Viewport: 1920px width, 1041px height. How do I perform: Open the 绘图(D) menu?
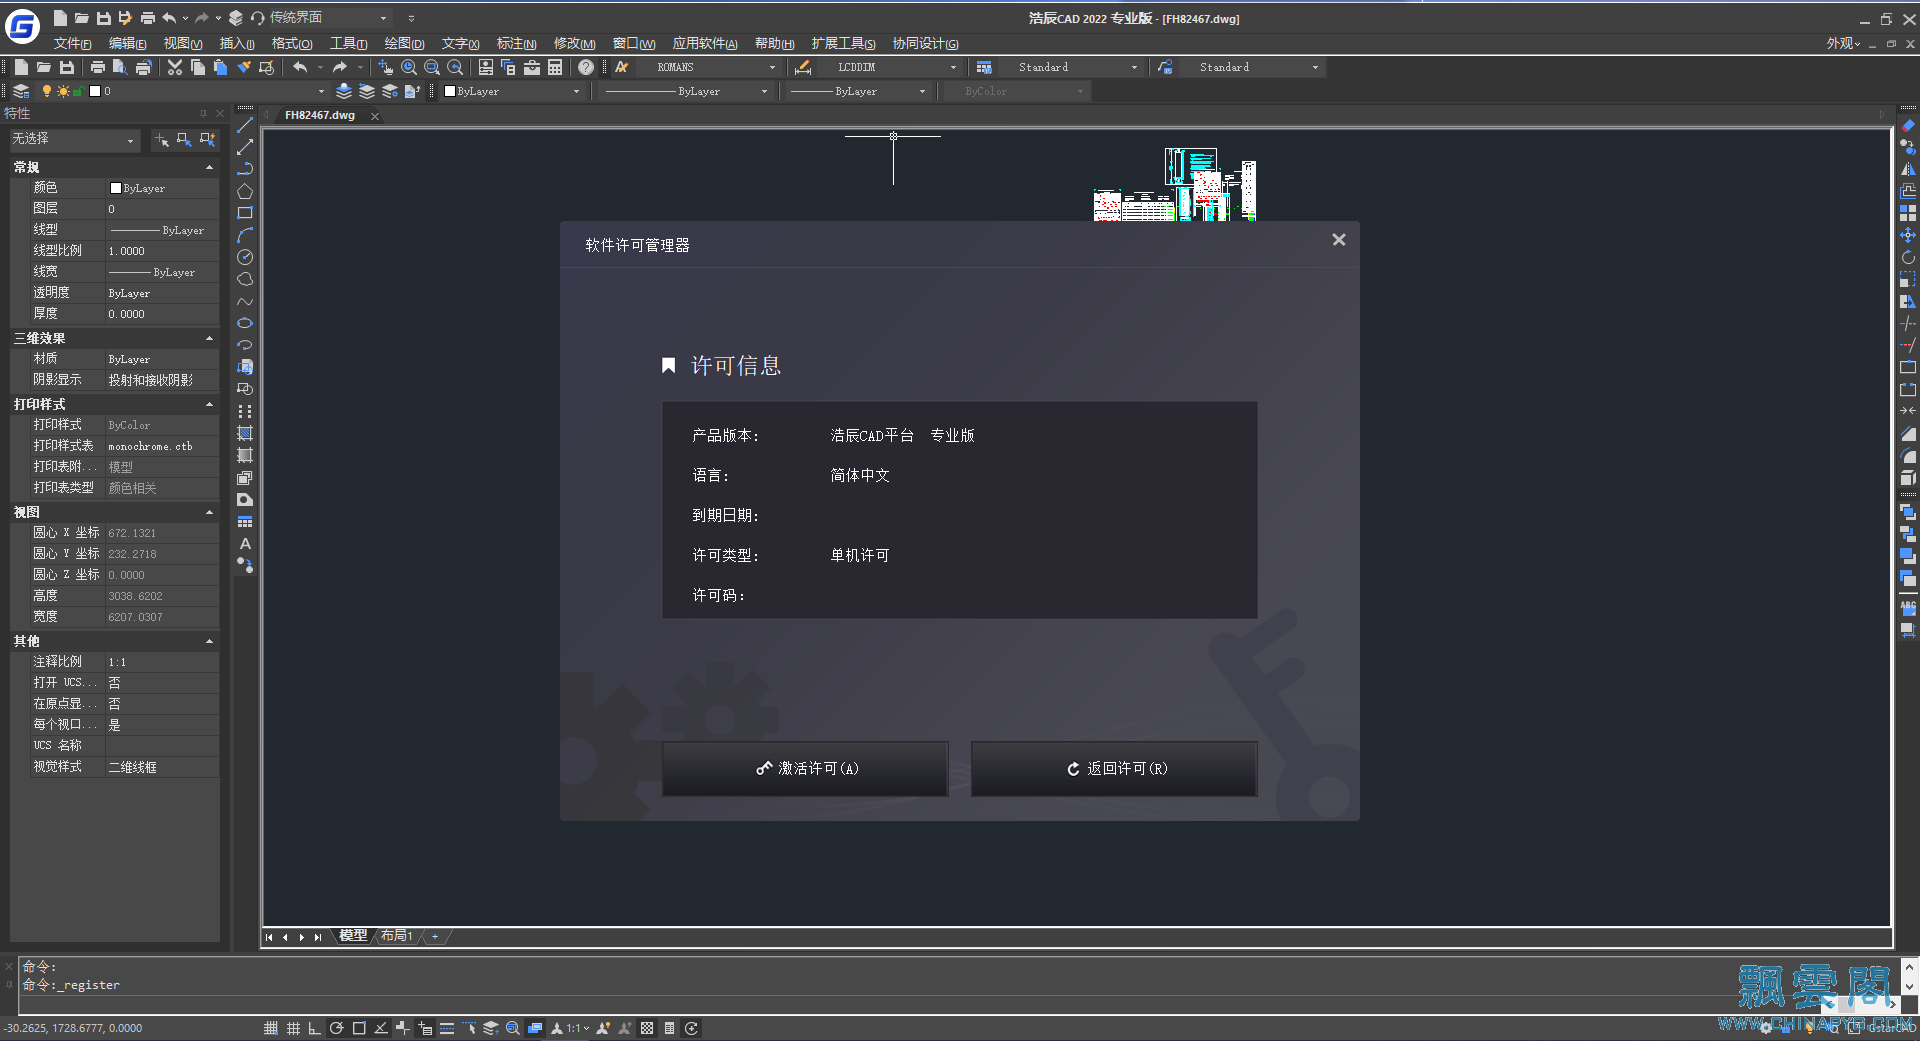(x=404, y=43)
